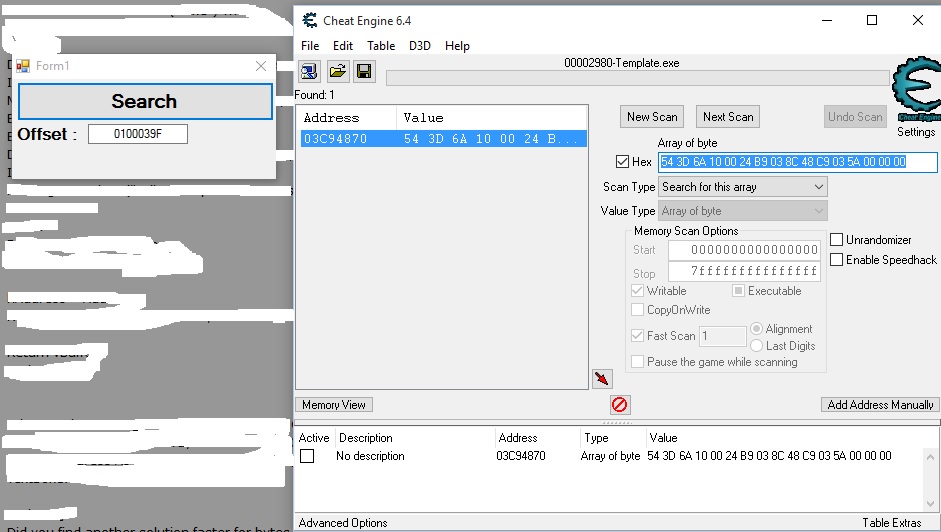Click the red no-entry clear list icon
This screenshot has height=532, width=941.
[619, 405]
